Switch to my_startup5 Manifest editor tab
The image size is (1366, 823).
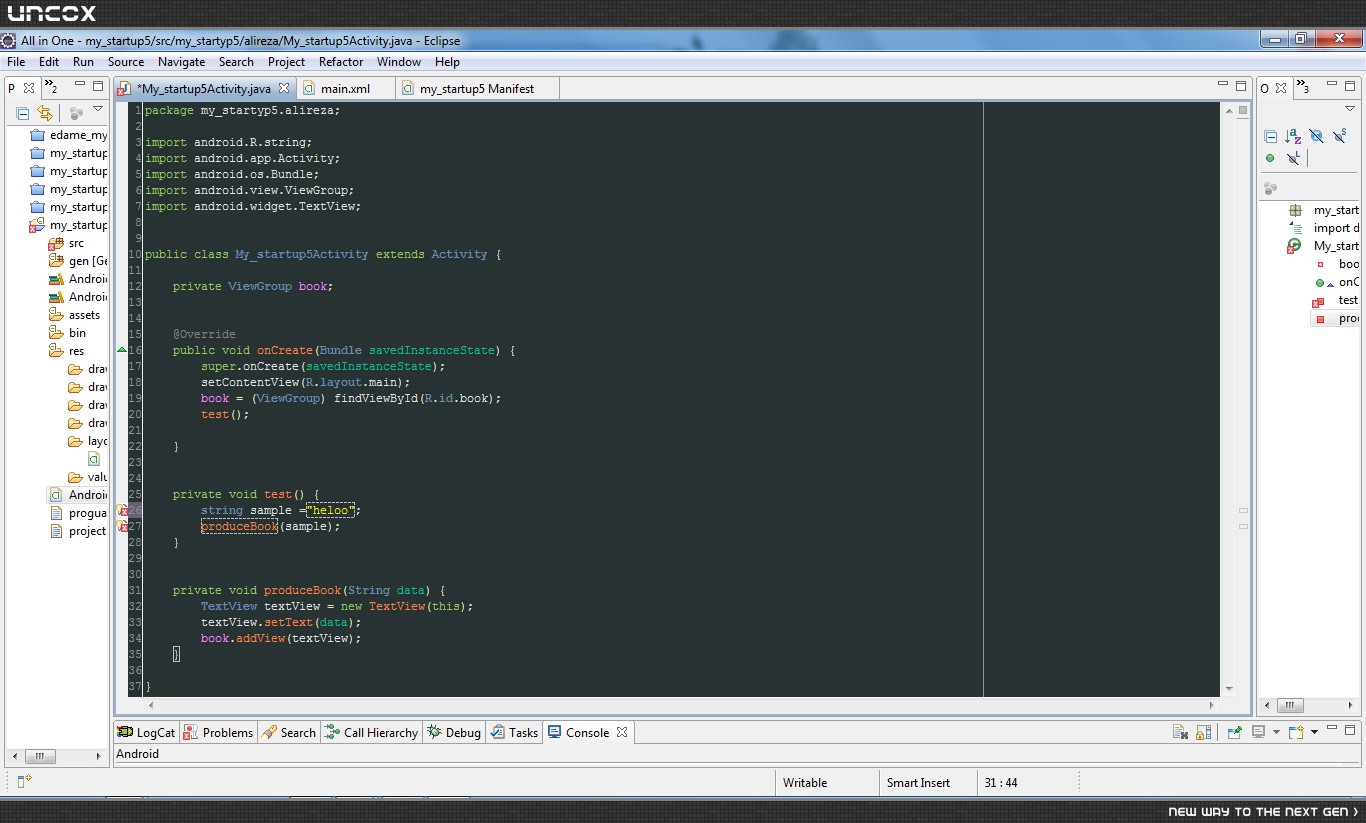click(x=476, y=89)
